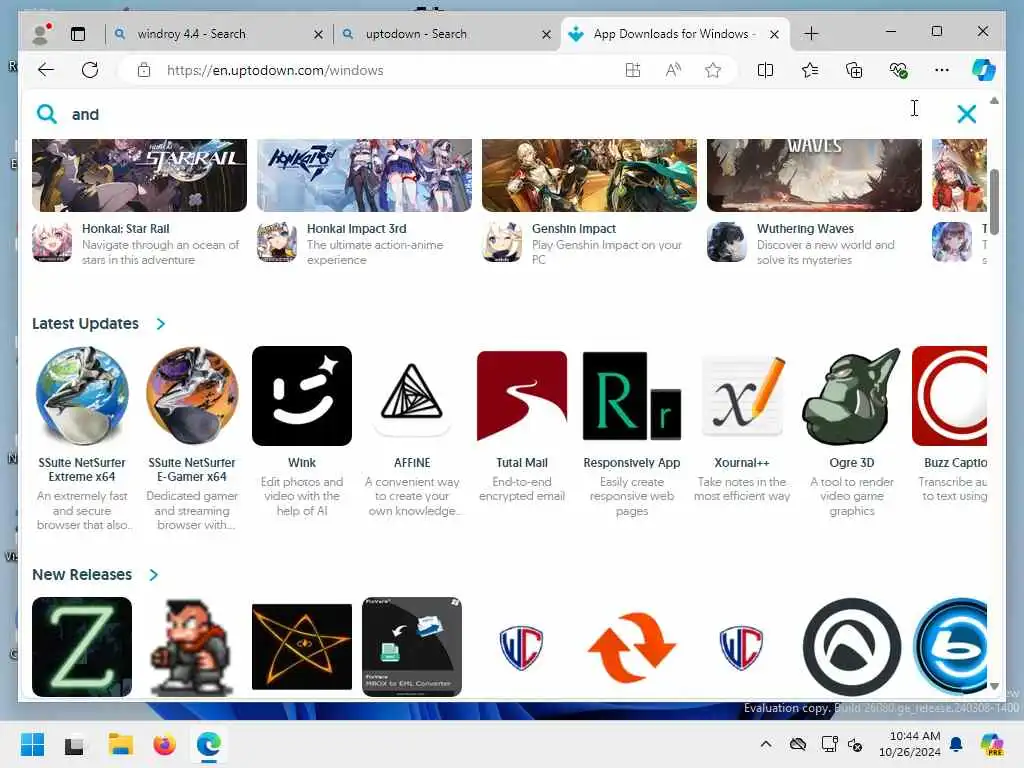Click the Honkai Impact 3rd title link

[x=357, y=229]
